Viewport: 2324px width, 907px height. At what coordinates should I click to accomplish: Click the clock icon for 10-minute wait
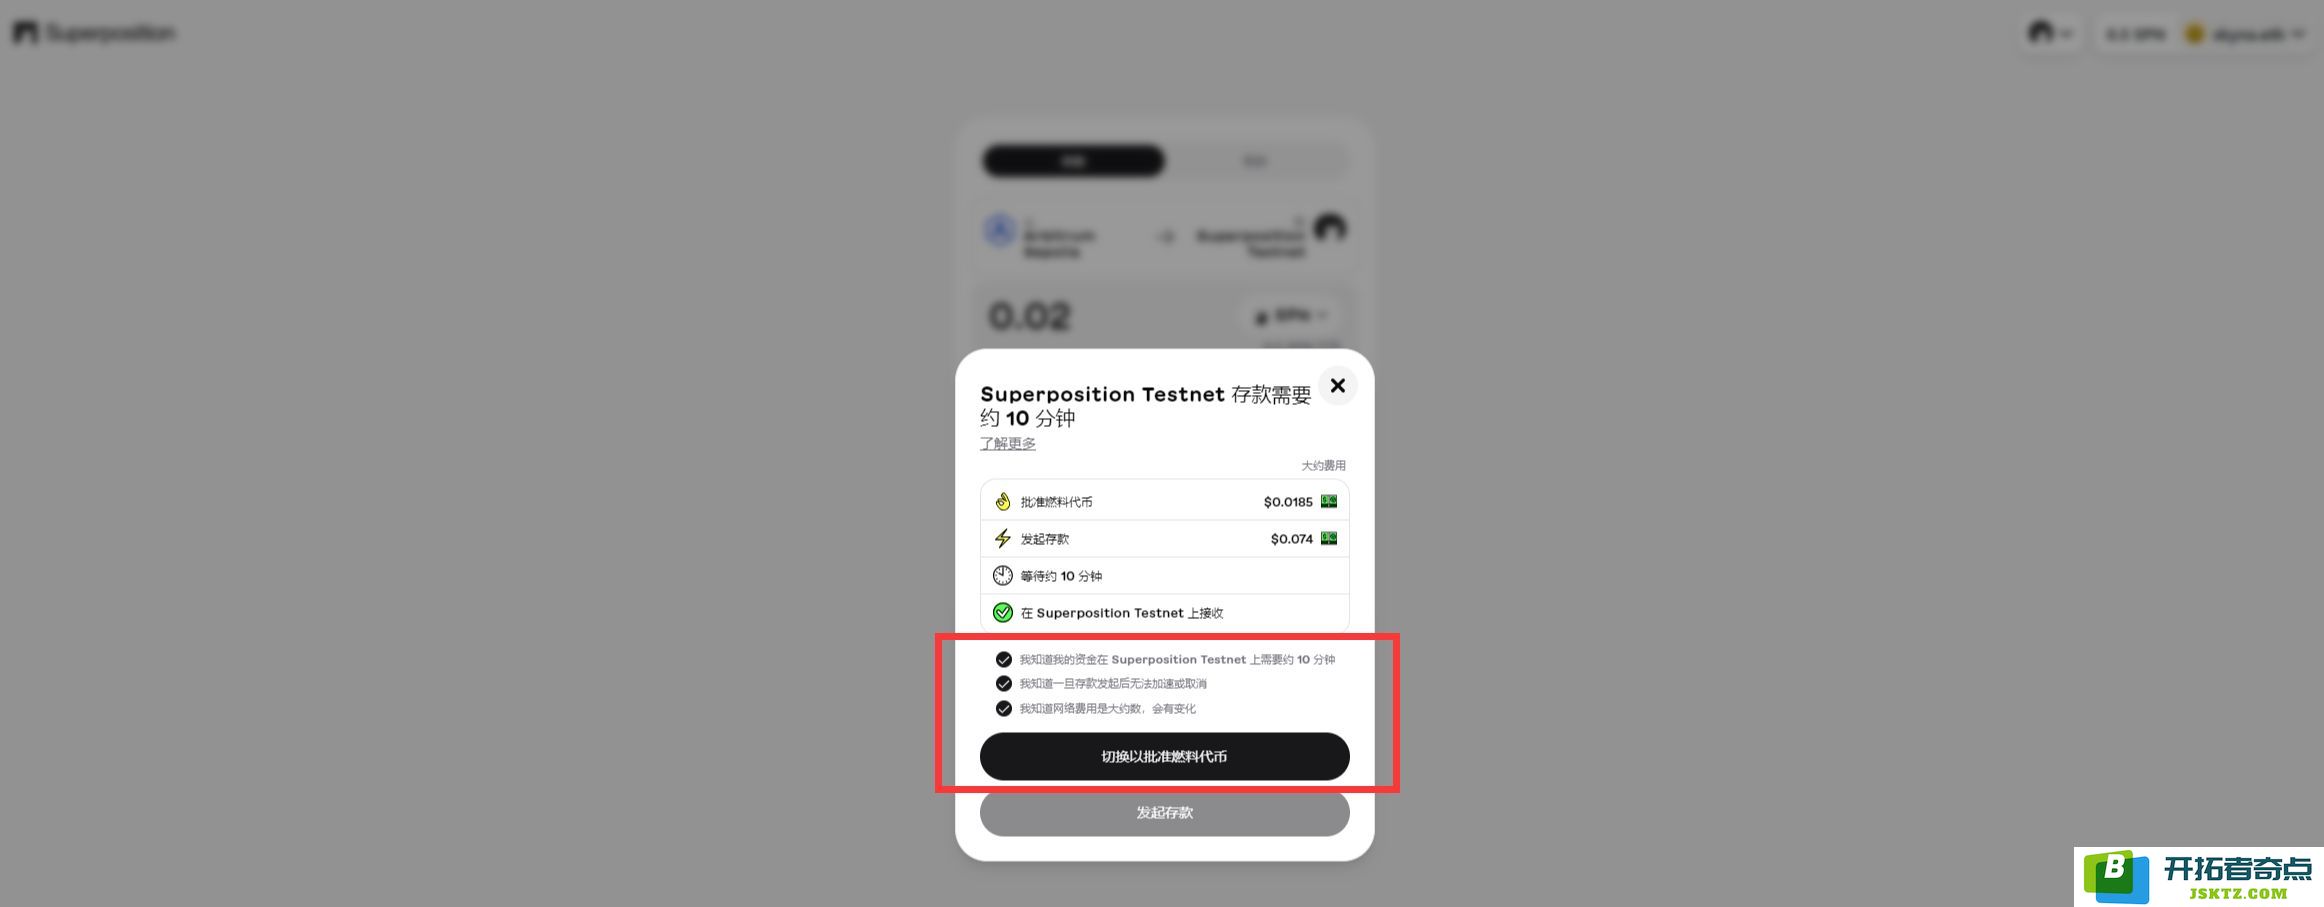[x=1002, y=575]
